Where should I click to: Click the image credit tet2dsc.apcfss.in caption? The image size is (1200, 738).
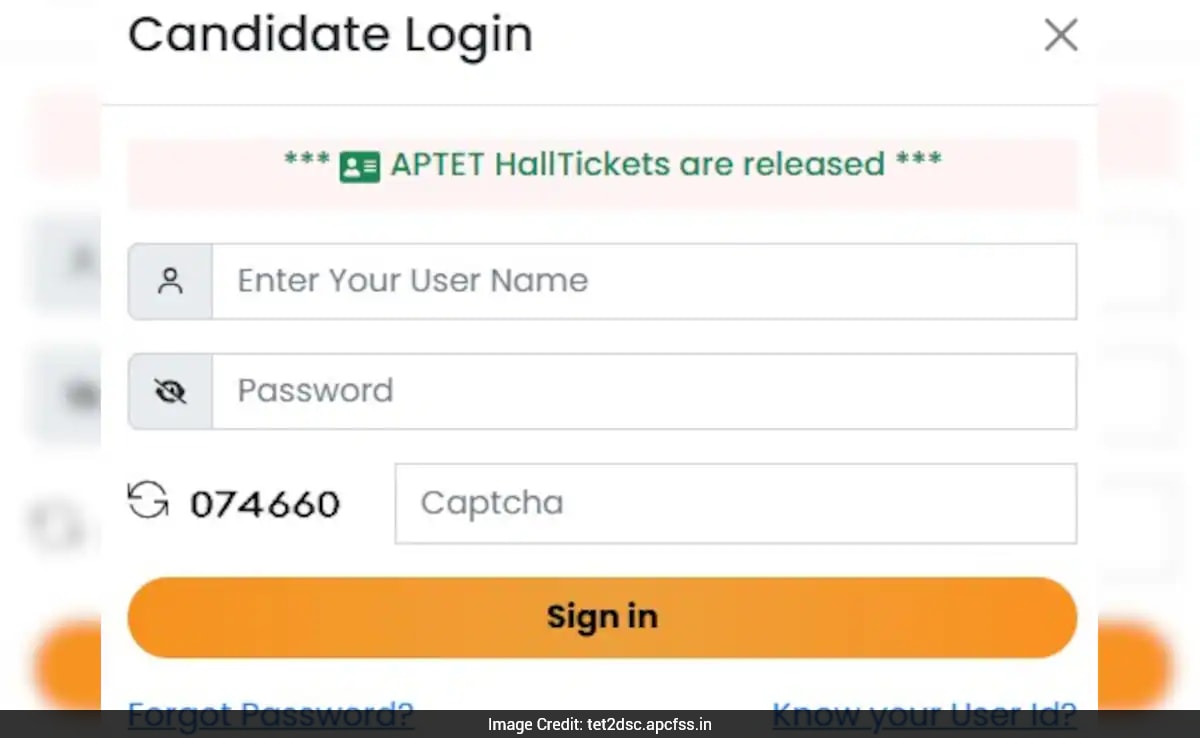pos(600,724)
